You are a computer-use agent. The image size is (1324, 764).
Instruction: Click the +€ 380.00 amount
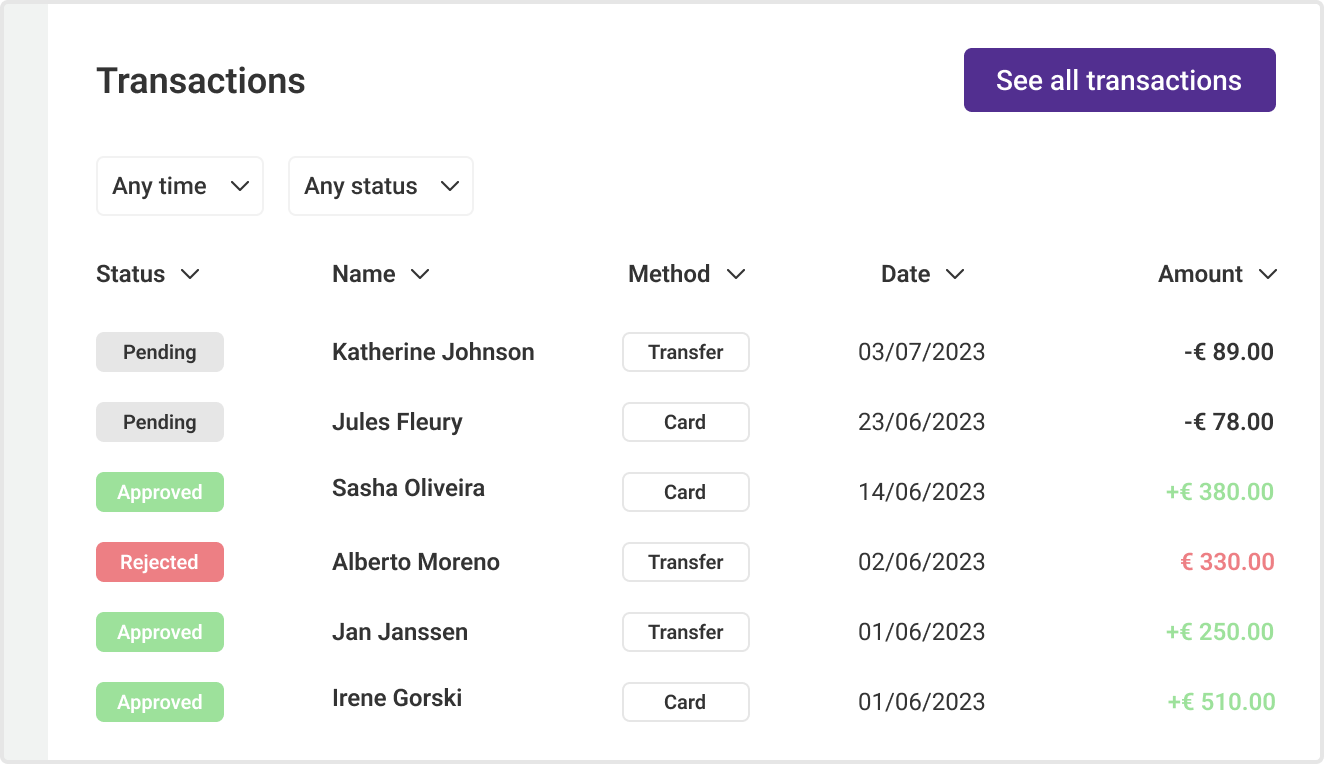point(1220,492)
